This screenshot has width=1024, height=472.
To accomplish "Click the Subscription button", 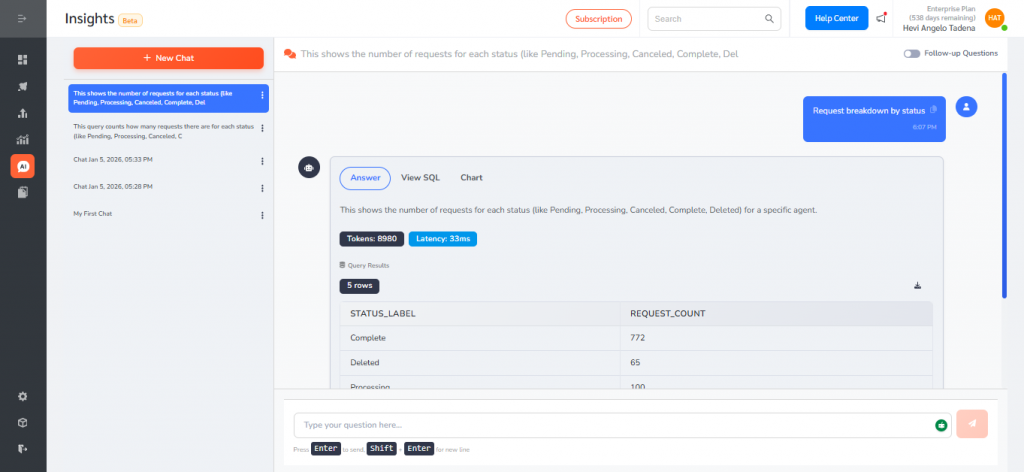I will pyautogui.click(x=598, y=18).
